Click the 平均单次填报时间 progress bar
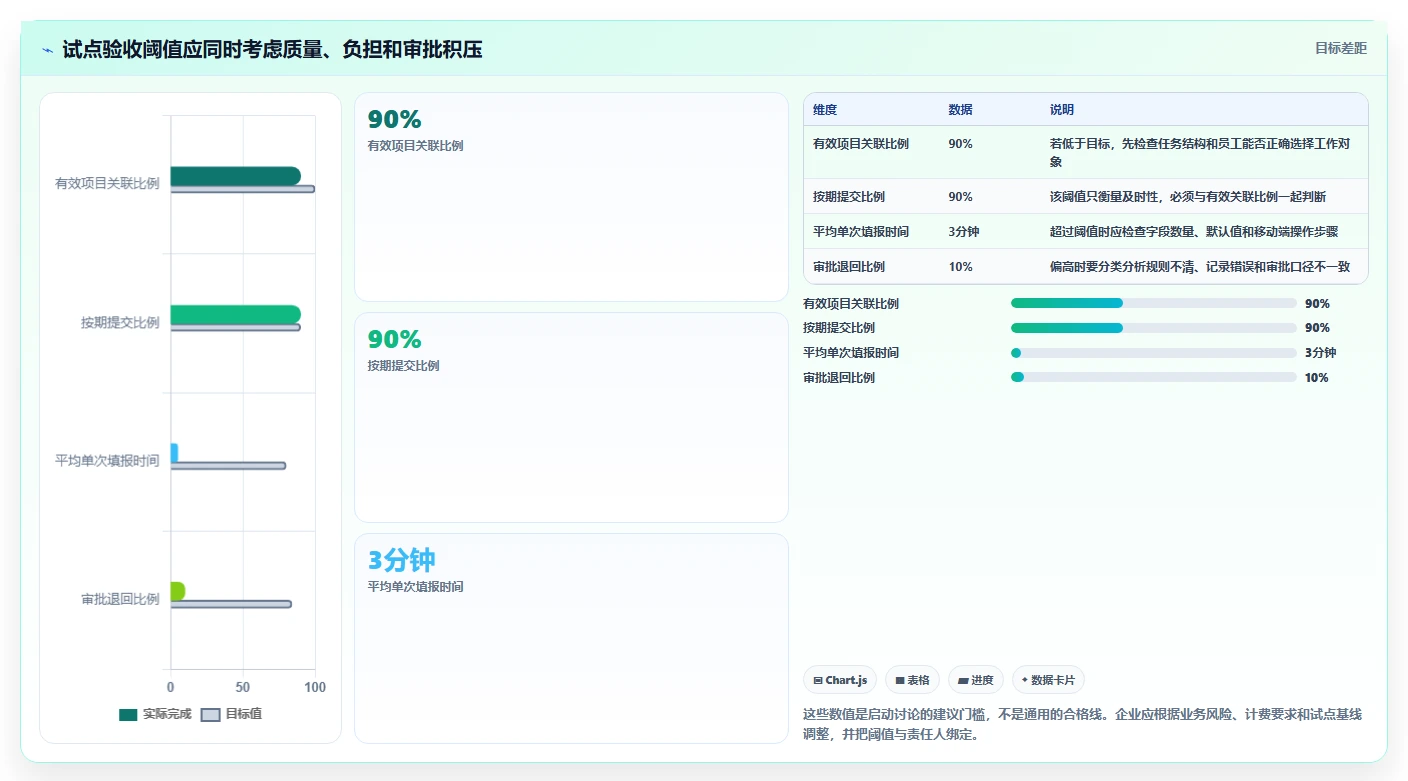 click(1154, 352)
